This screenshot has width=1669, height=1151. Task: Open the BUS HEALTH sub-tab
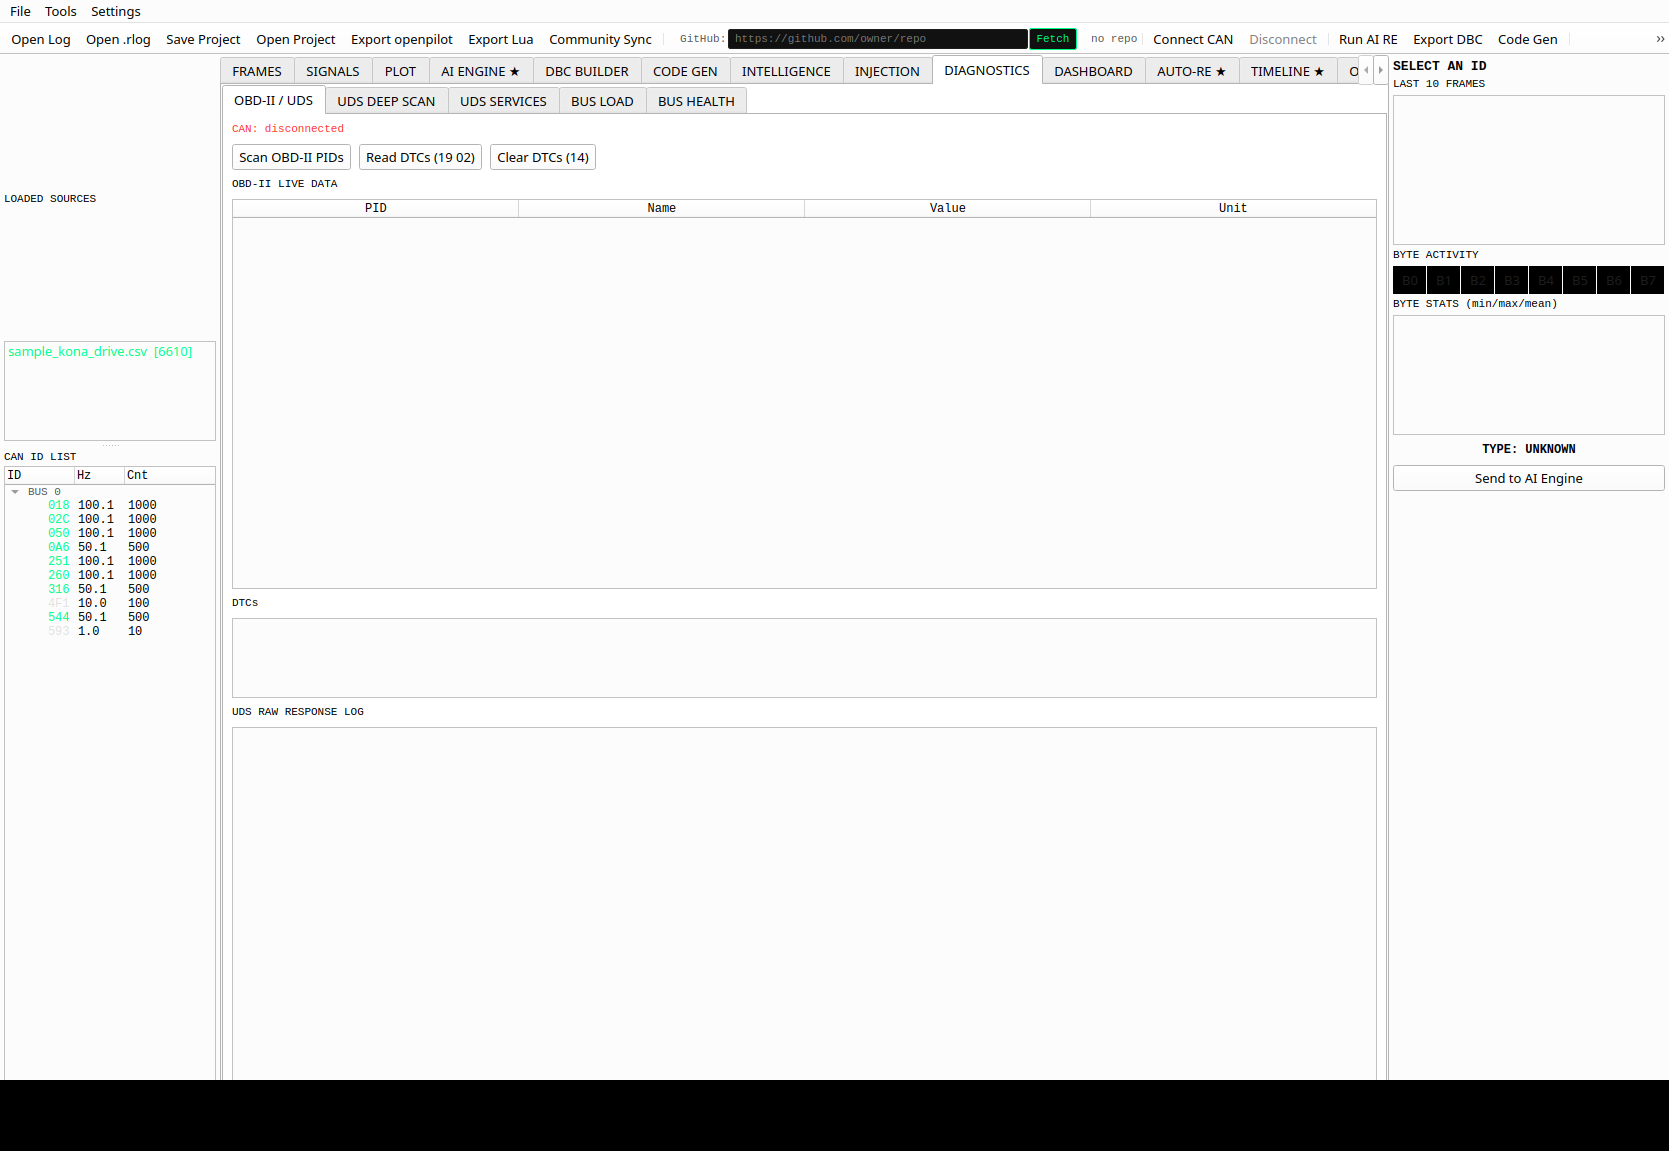pyautogui.click(x=696, y=101)
